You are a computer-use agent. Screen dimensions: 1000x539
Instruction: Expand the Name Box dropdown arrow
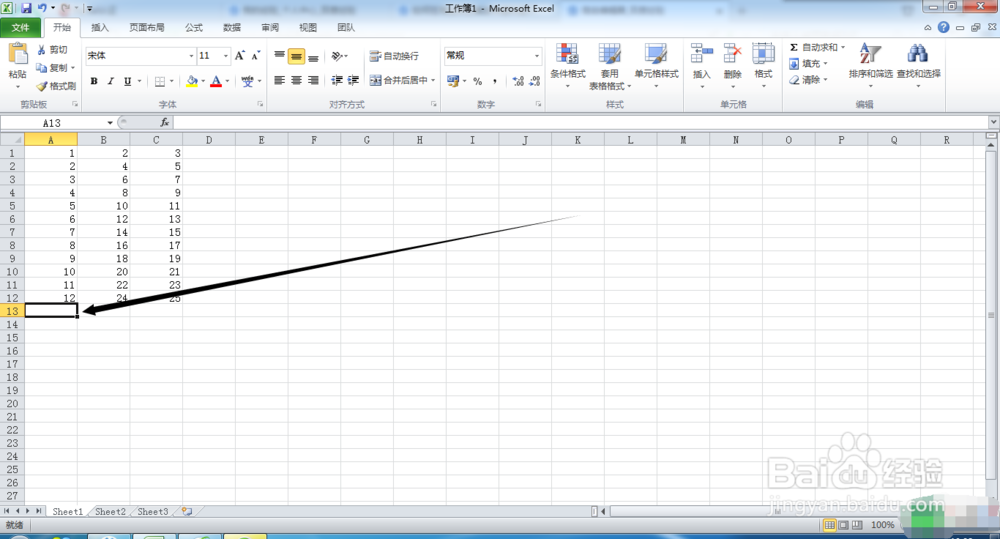[110, 122]
